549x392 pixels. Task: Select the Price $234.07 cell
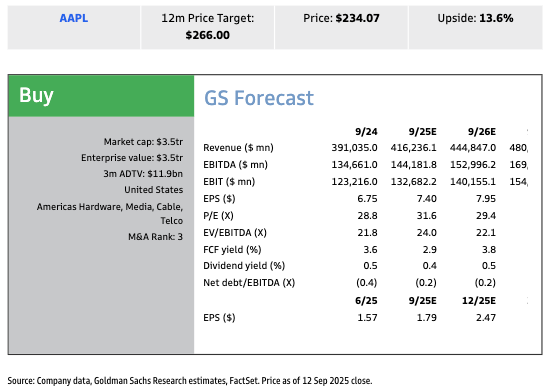click(x=341, y=27)
